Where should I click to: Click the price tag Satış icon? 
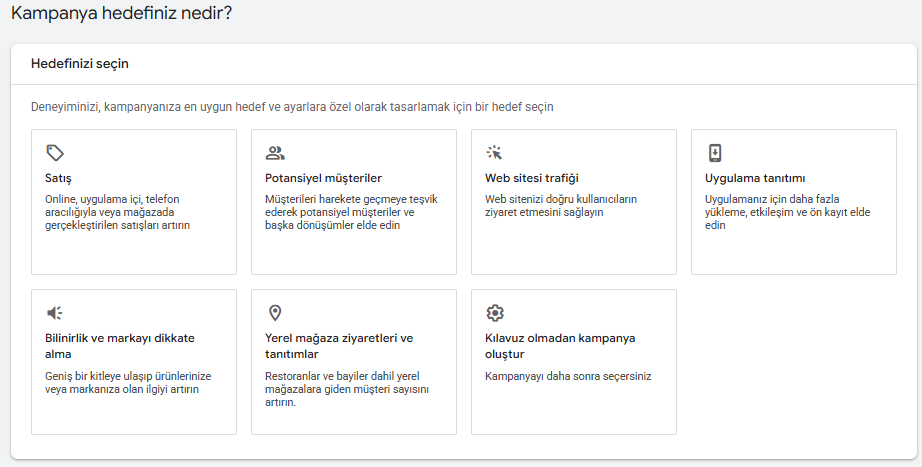[x=55, y=153]
